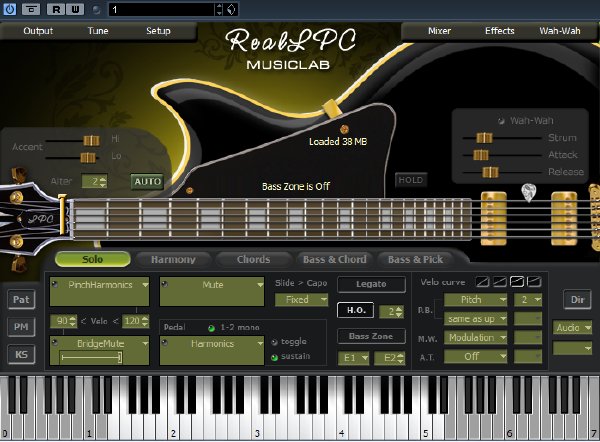
Task: Switch to the Chords mode tab
Action: point(253,259)
